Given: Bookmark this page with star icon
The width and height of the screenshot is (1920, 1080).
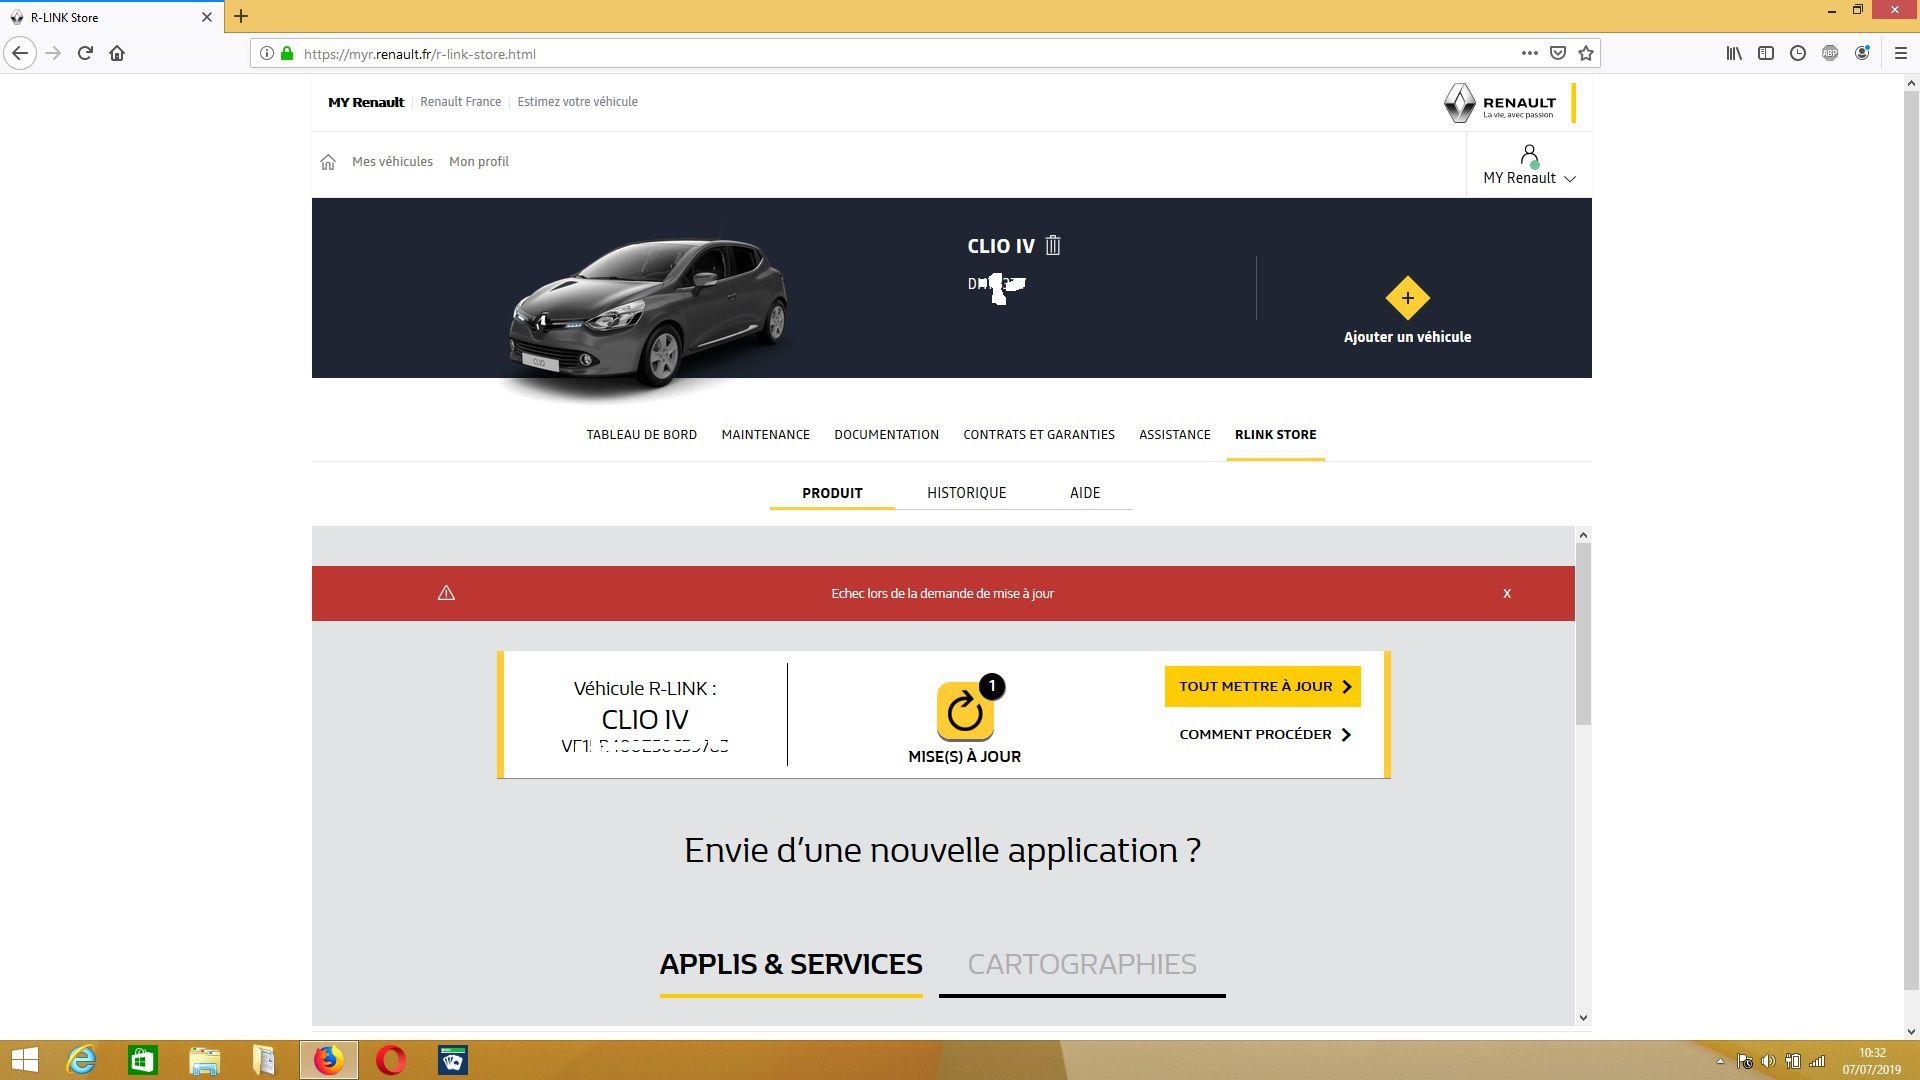Looking at the screenshot, I should click(1585, 53).
